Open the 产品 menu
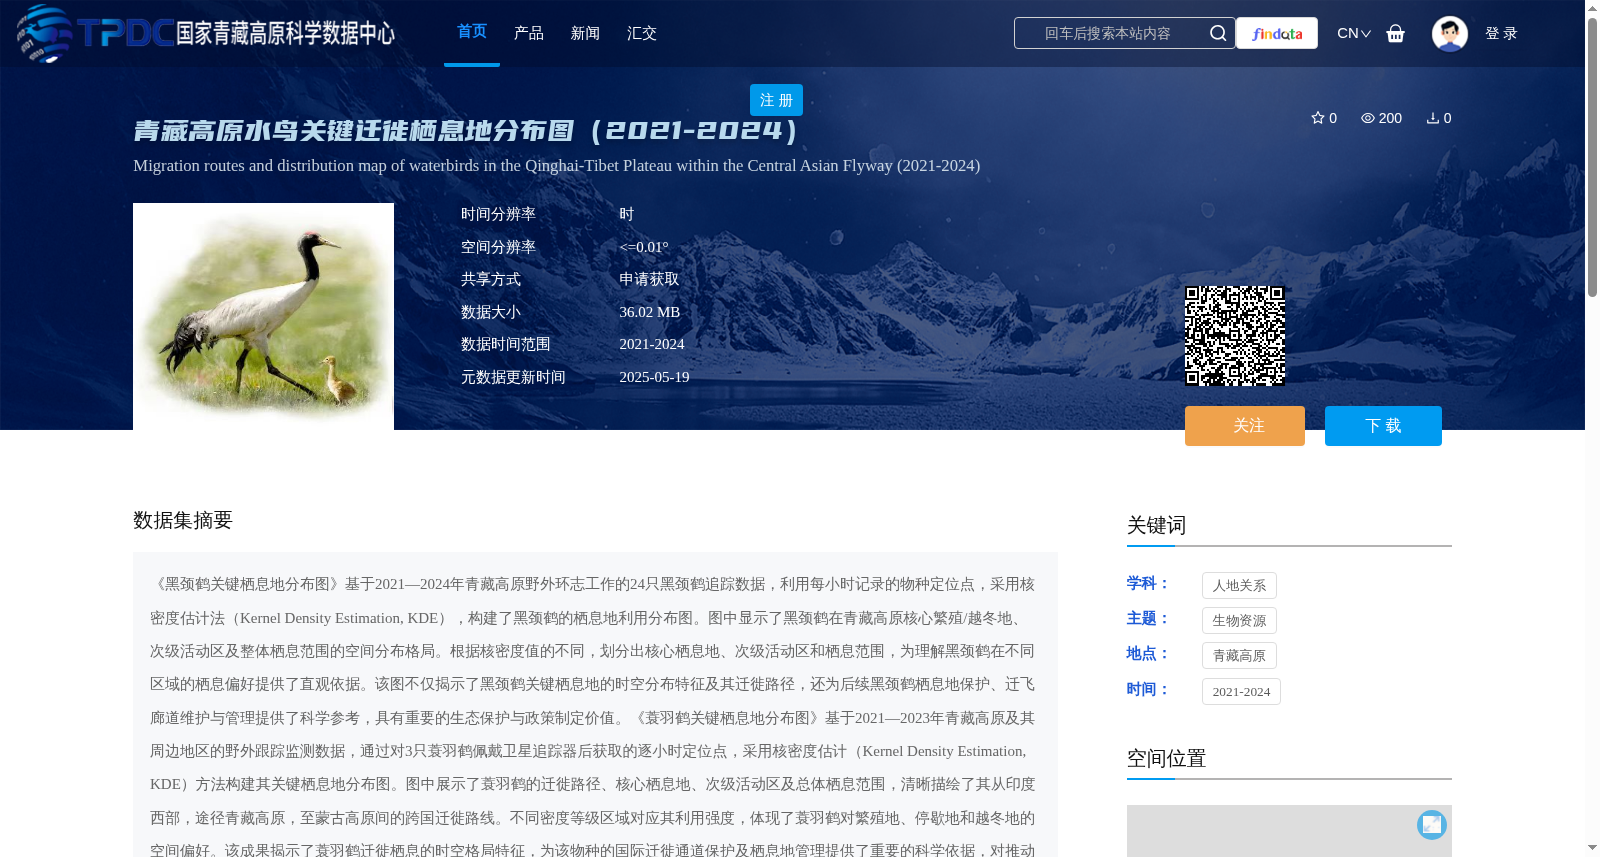The height and width of the screenshot is (857, 1600). click(529, 33)
